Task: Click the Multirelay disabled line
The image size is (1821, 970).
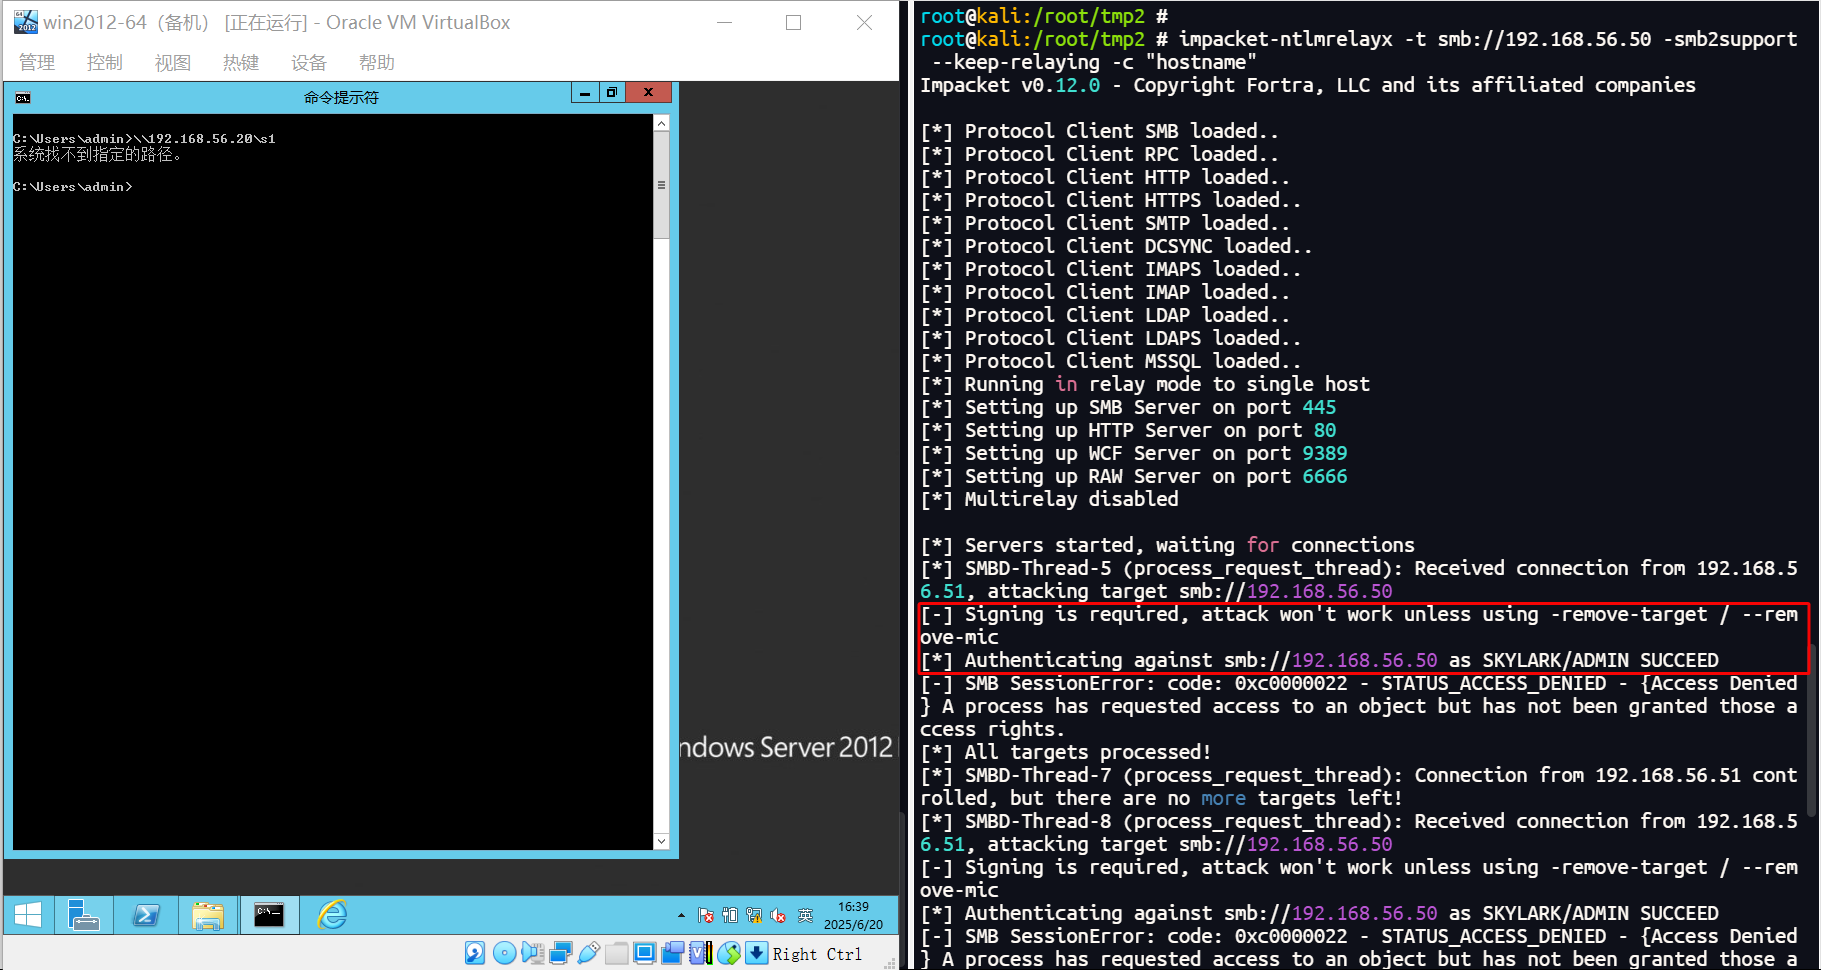Action: [x=1049, y=499]
